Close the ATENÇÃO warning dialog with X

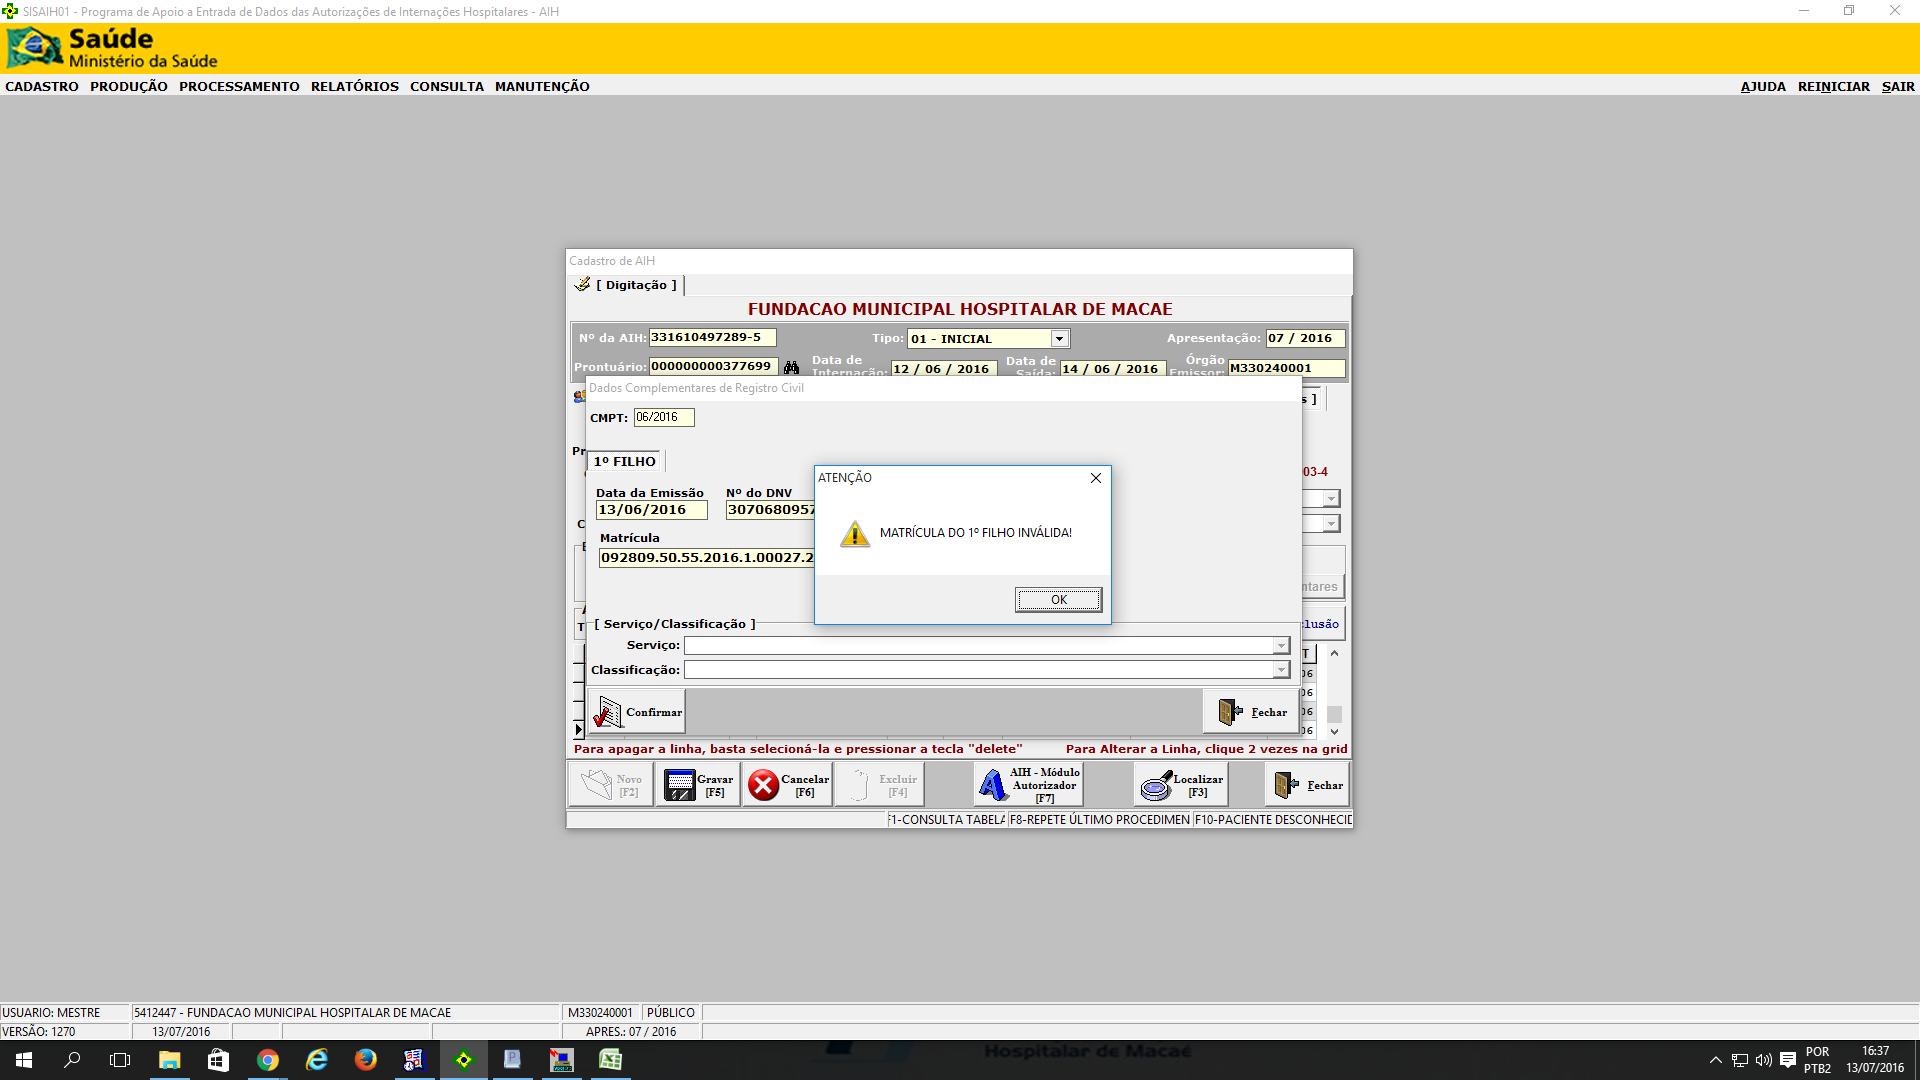(x=1096, y=478)
